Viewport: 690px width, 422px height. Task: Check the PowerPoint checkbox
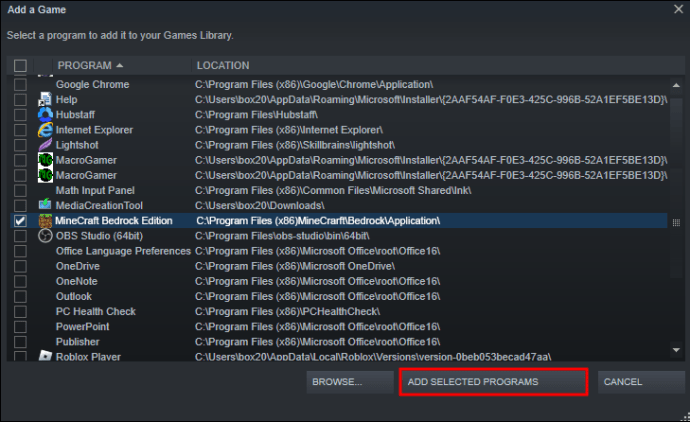click(20, 327)
